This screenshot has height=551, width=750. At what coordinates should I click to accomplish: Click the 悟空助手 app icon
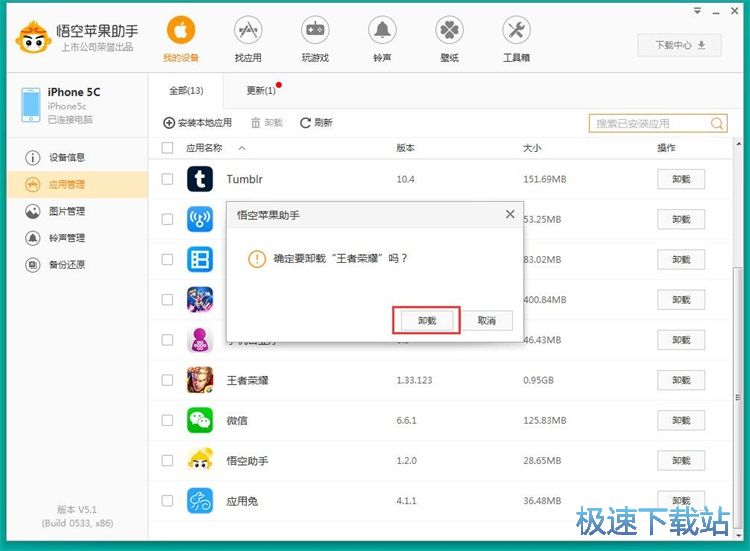[x=200, y=460]
